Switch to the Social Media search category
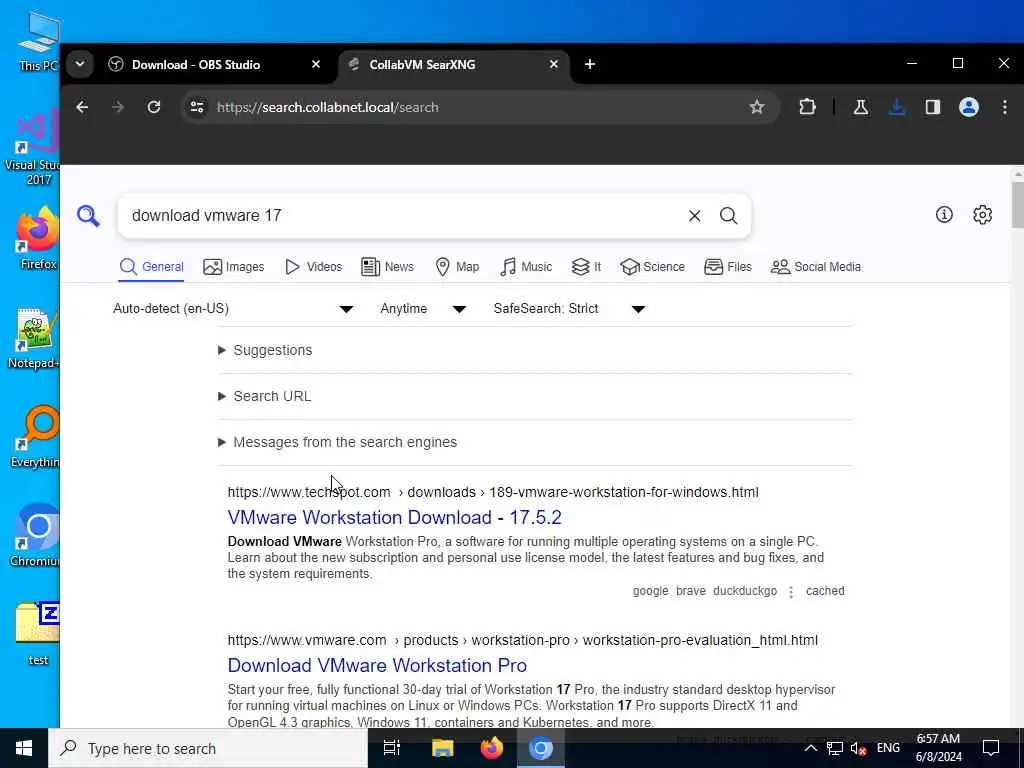Image resolution: width=1024 pixels, height=768 pixels. coord(816,267)
